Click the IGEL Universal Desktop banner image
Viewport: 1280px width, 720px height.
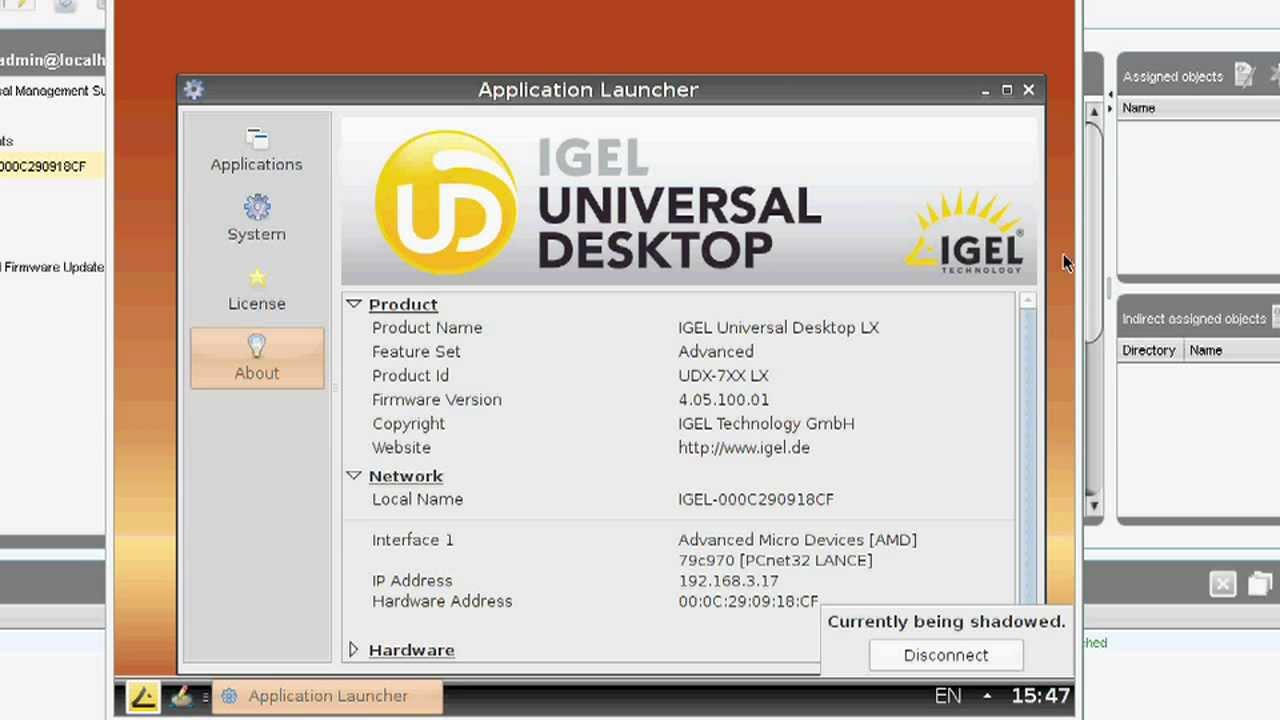689,202
